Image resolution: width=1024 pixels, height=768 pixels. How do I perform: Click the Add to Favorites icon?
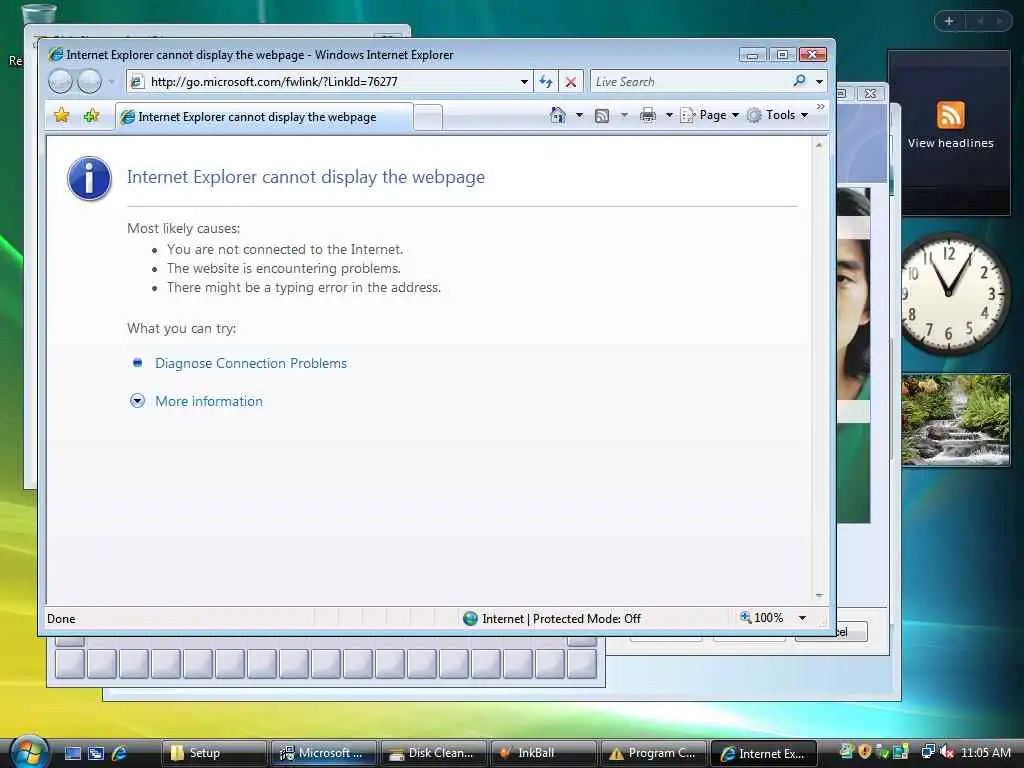pos(91,116)
